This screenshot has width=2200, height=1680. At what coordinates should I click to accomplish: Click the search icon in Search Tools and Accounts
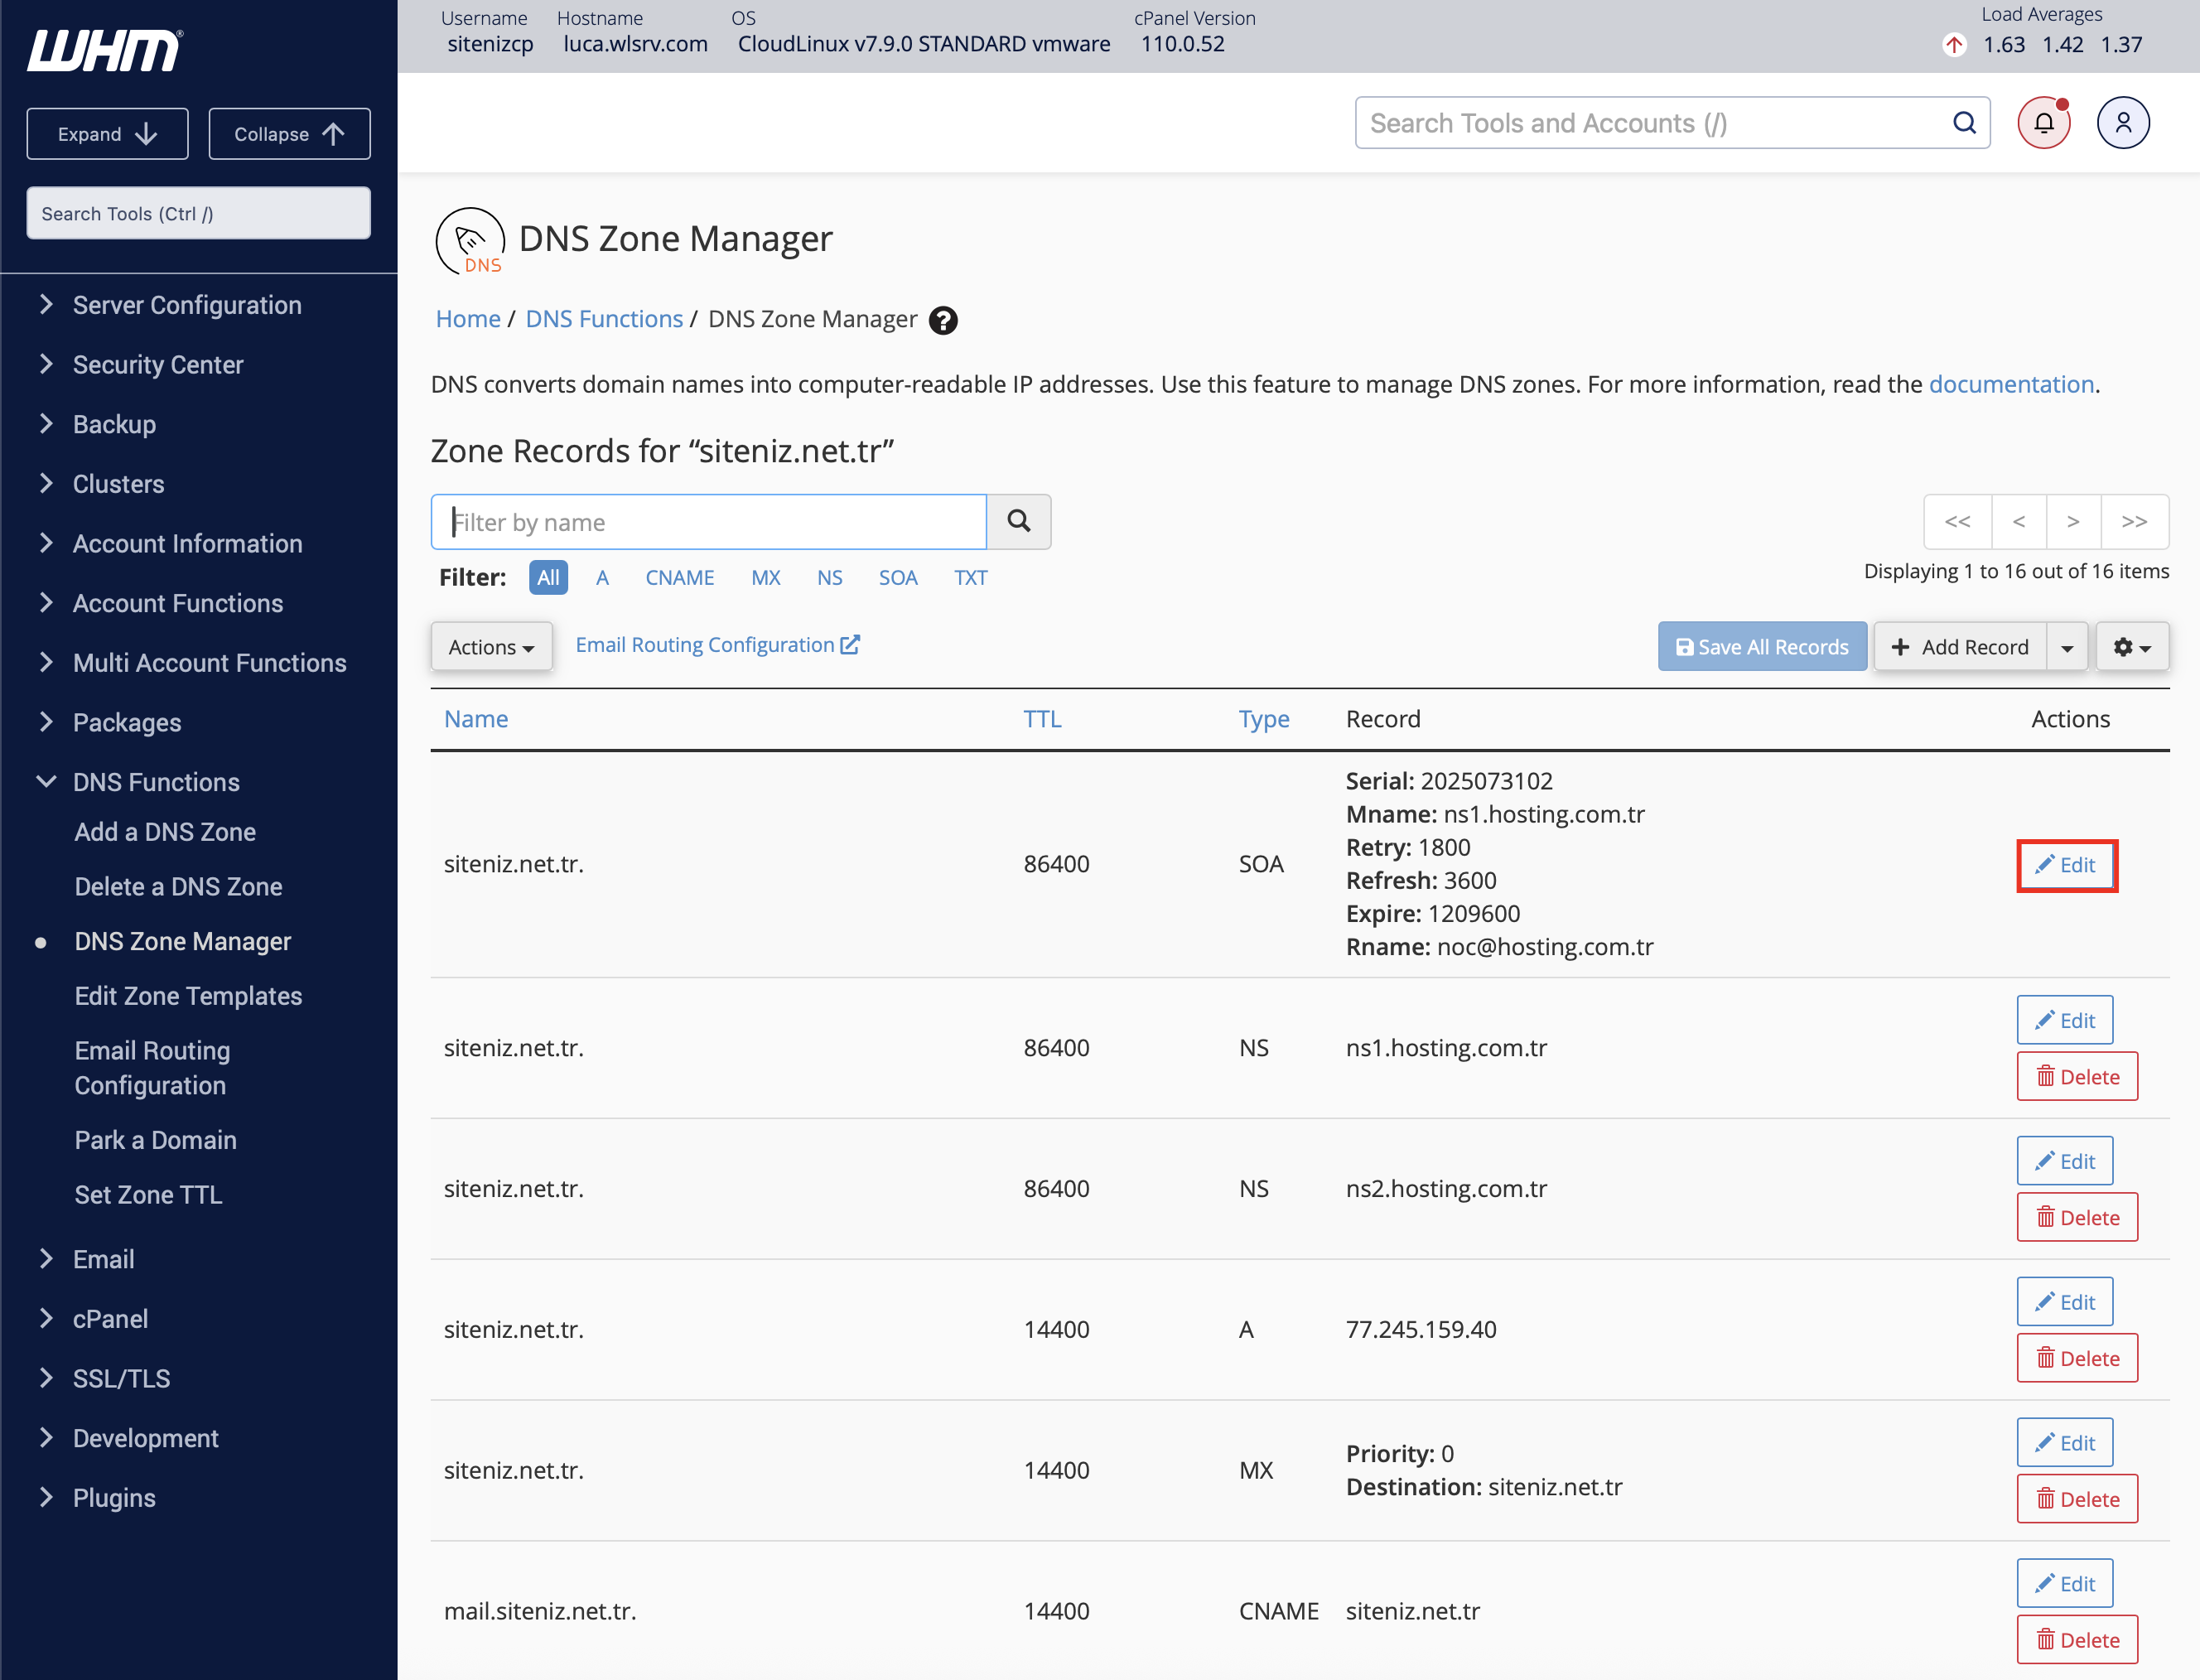(1964, 123)
